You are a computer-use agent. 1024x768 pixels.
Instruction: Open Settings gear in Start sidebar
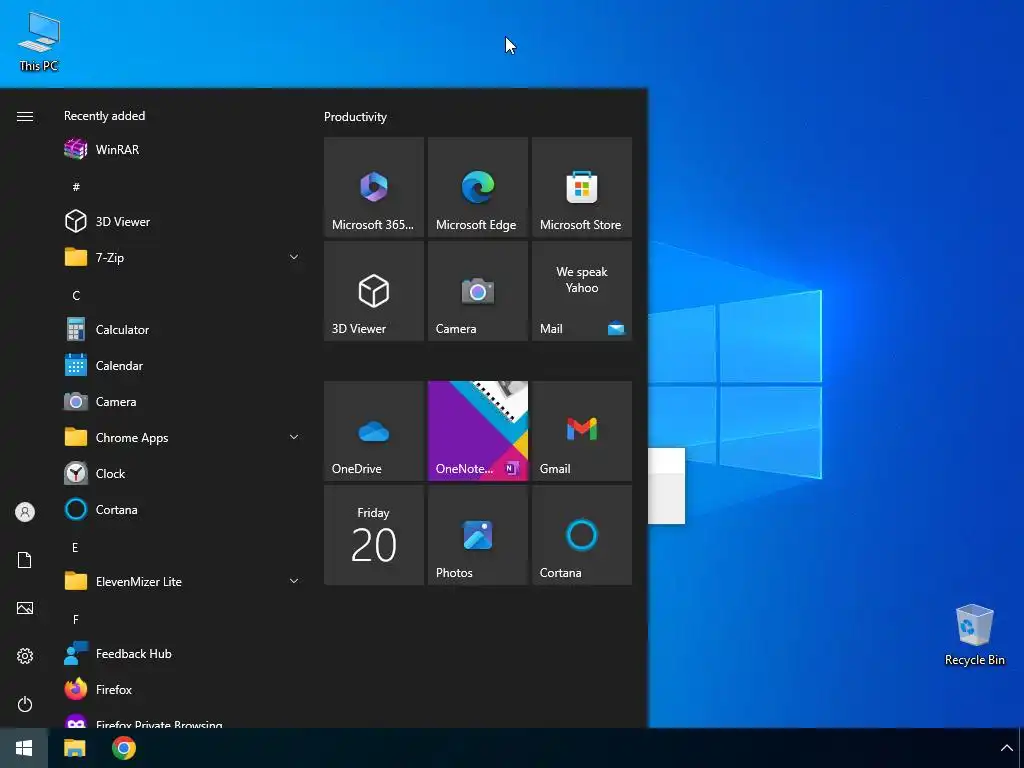25,656
